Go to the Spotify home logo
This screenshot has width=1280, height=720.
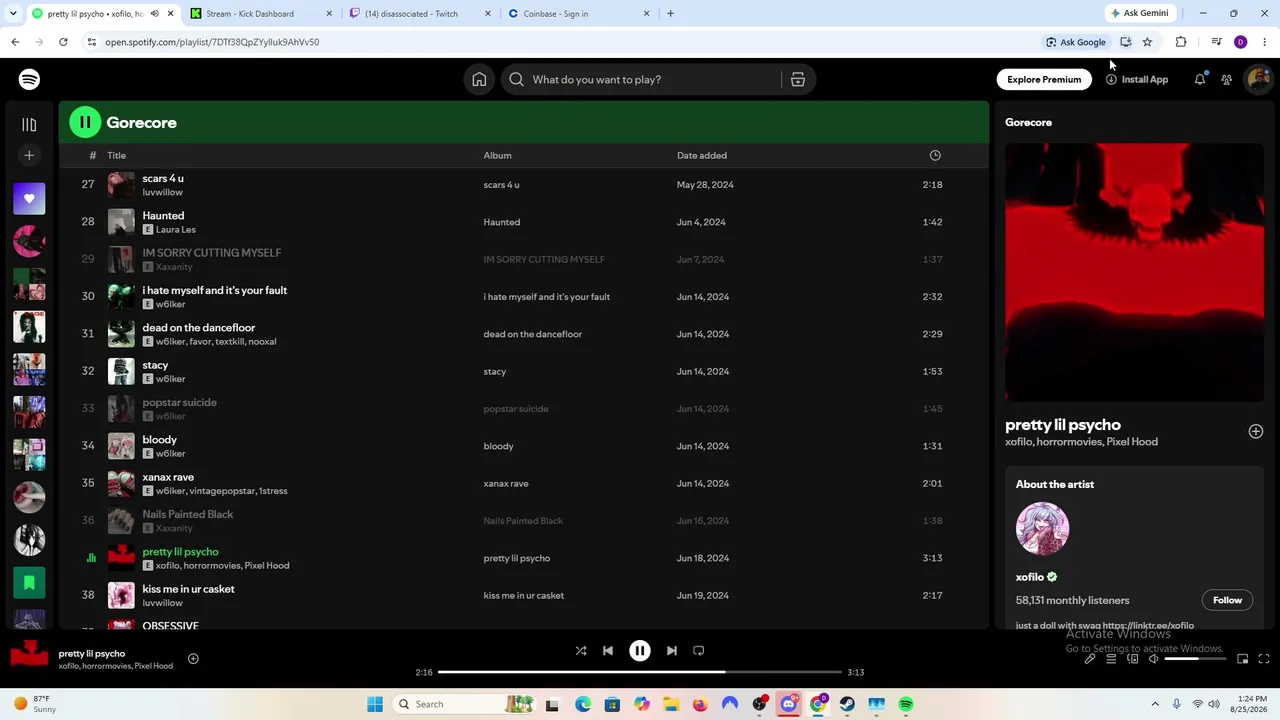click(29, 80)
